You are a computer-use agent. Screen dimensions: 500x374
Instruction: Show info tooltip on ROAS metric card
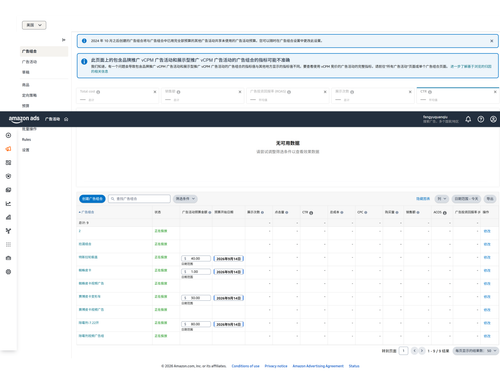tap(289, 92)
